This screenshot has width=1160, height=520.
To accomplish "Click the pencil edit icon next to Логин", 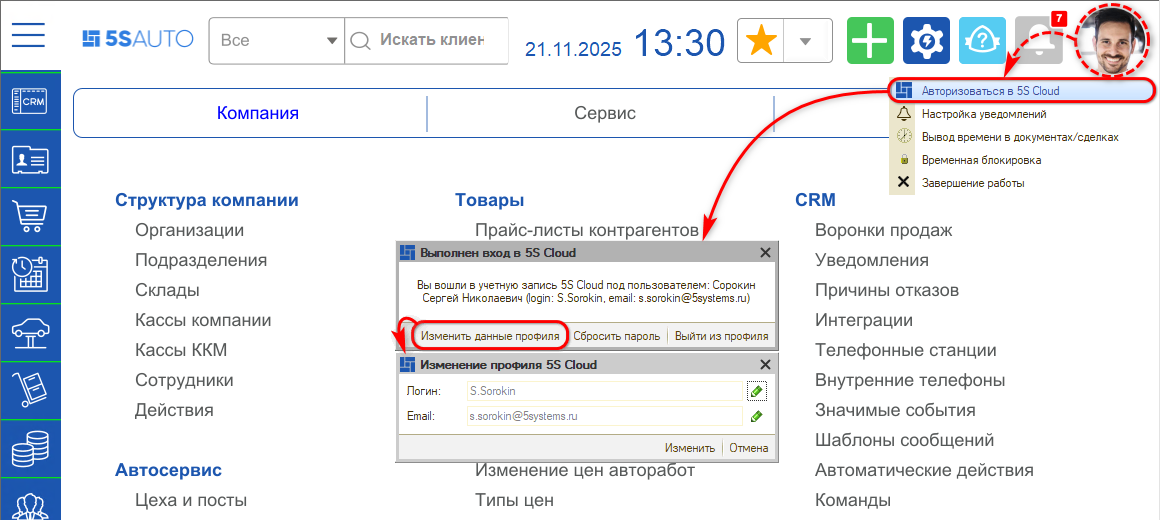I will (756, 391).
